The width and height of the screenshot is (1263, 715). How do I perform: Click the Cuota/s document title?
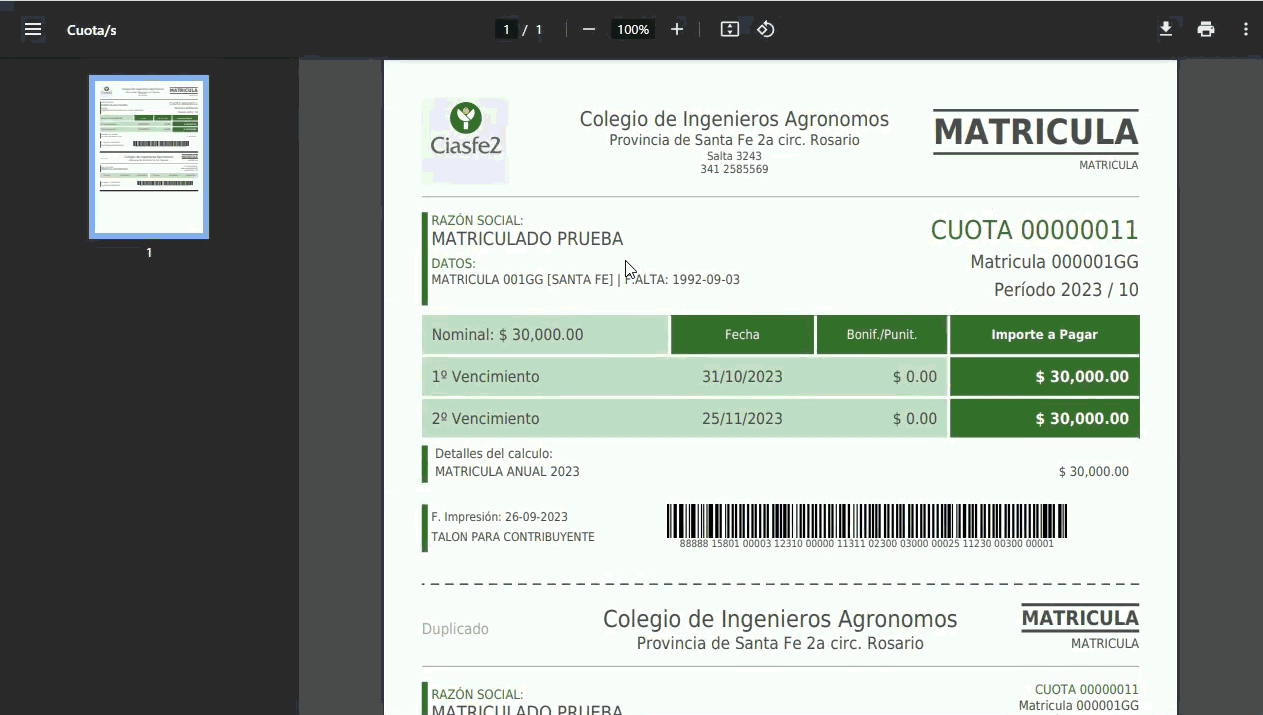(92, 30)
